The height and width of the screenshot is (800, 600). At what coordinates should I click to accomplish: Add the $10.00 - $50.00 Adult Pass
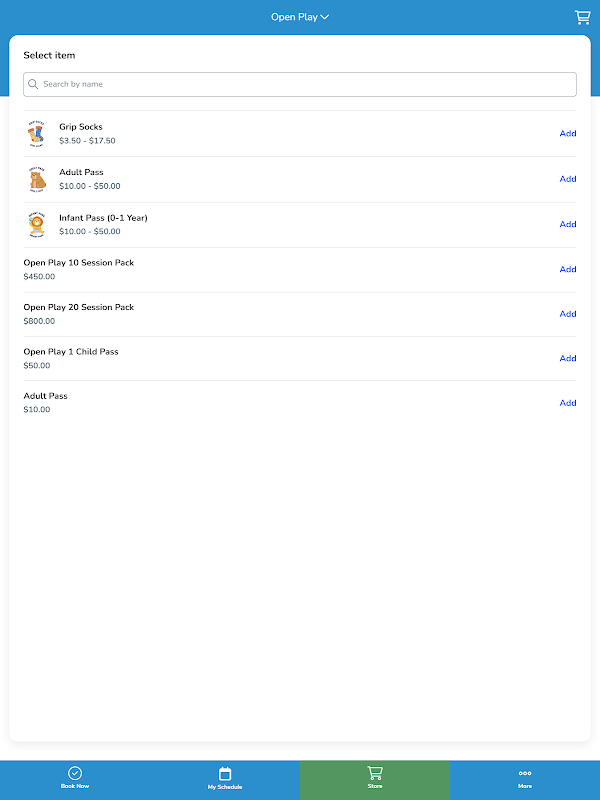[x=568, y=179]
